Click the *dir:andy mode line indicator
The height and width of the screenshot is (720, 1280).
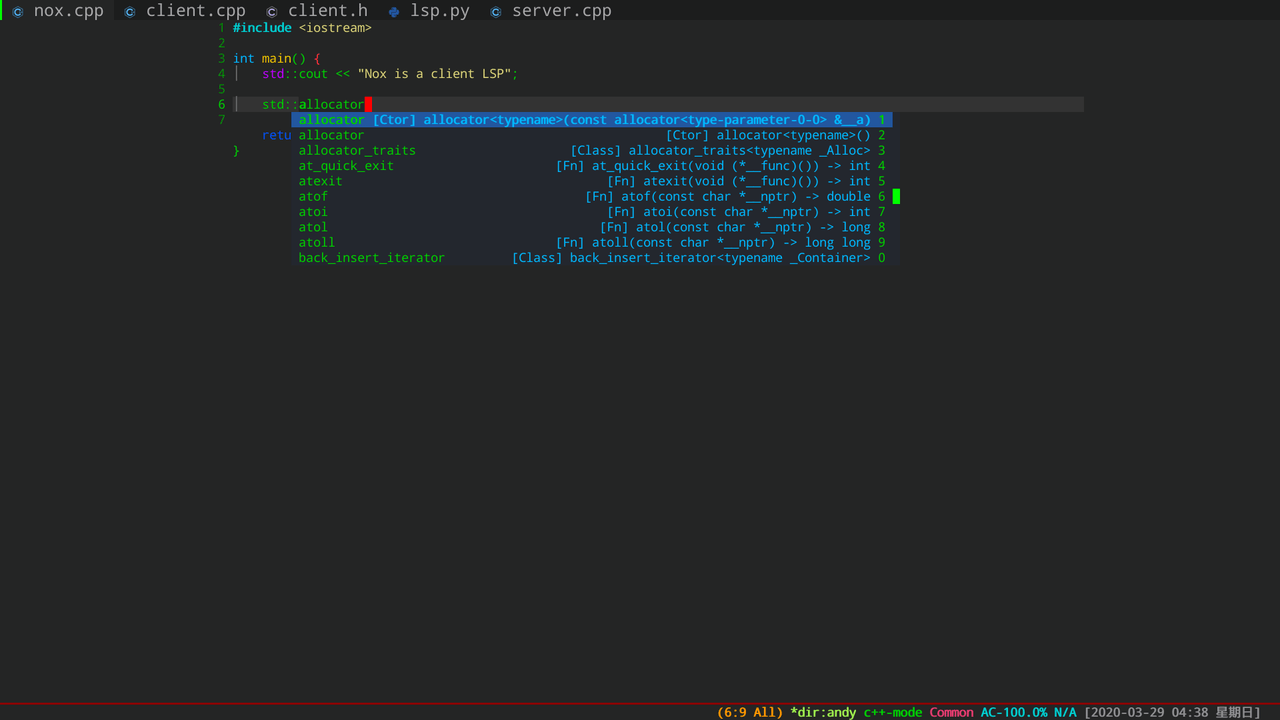tap(823, 712)
